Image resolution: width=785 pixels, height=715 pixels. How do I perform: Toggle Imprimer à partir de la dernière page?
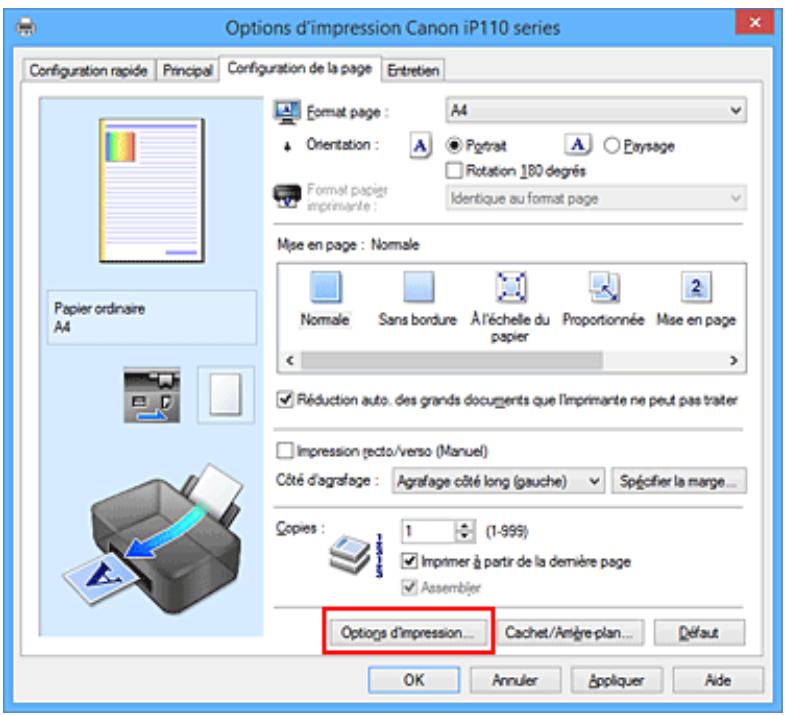click(409, 561)
